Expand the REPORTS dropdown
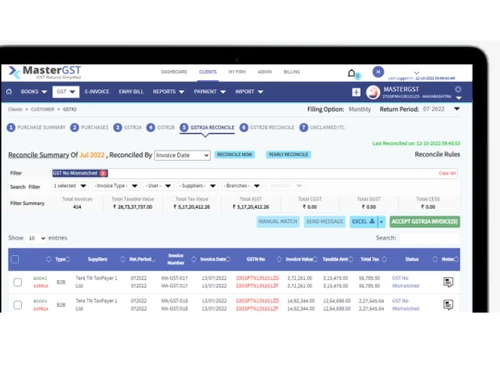 [x=168, y=92]
